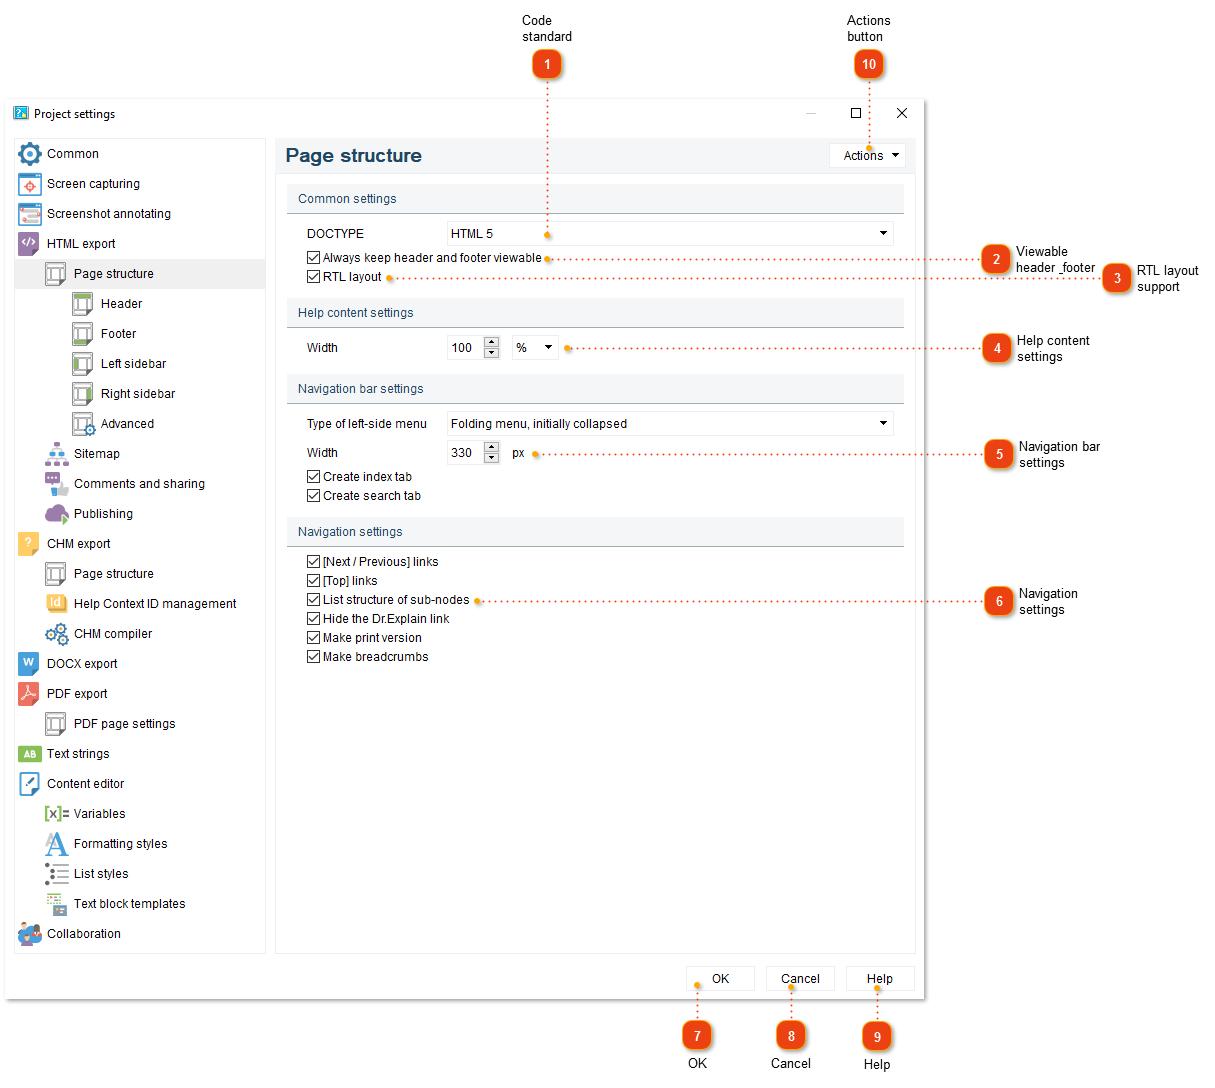Image resolution: width=1215 pixels, height=1088 pixels.
Task: Uncheck the RTL layout checkbox
Action: pyautogui.click(x=314, y=277)
